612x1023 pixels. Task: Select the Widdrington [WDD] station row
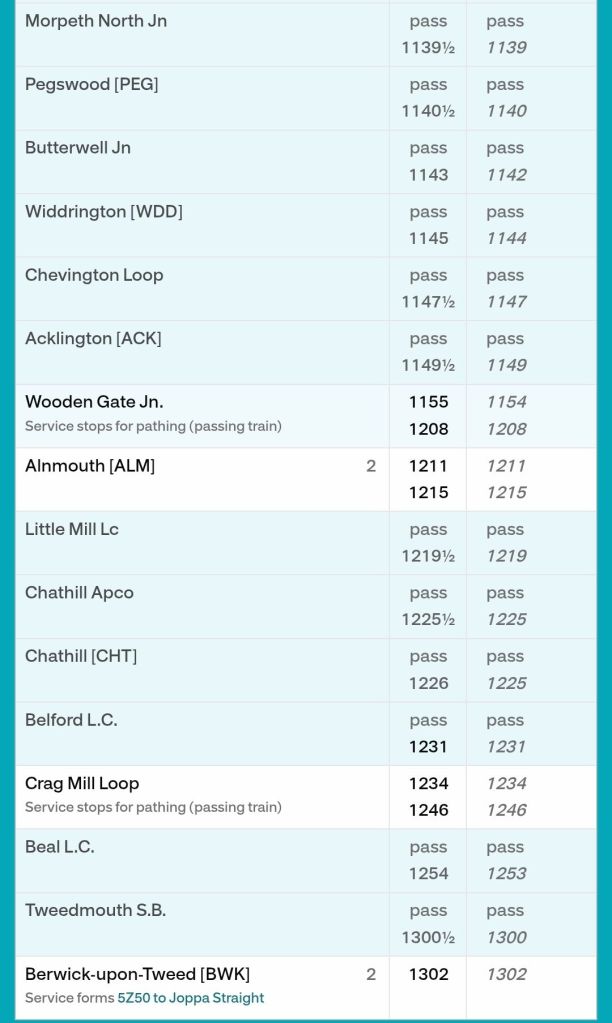pyautogui.click(x=305, y=225)
